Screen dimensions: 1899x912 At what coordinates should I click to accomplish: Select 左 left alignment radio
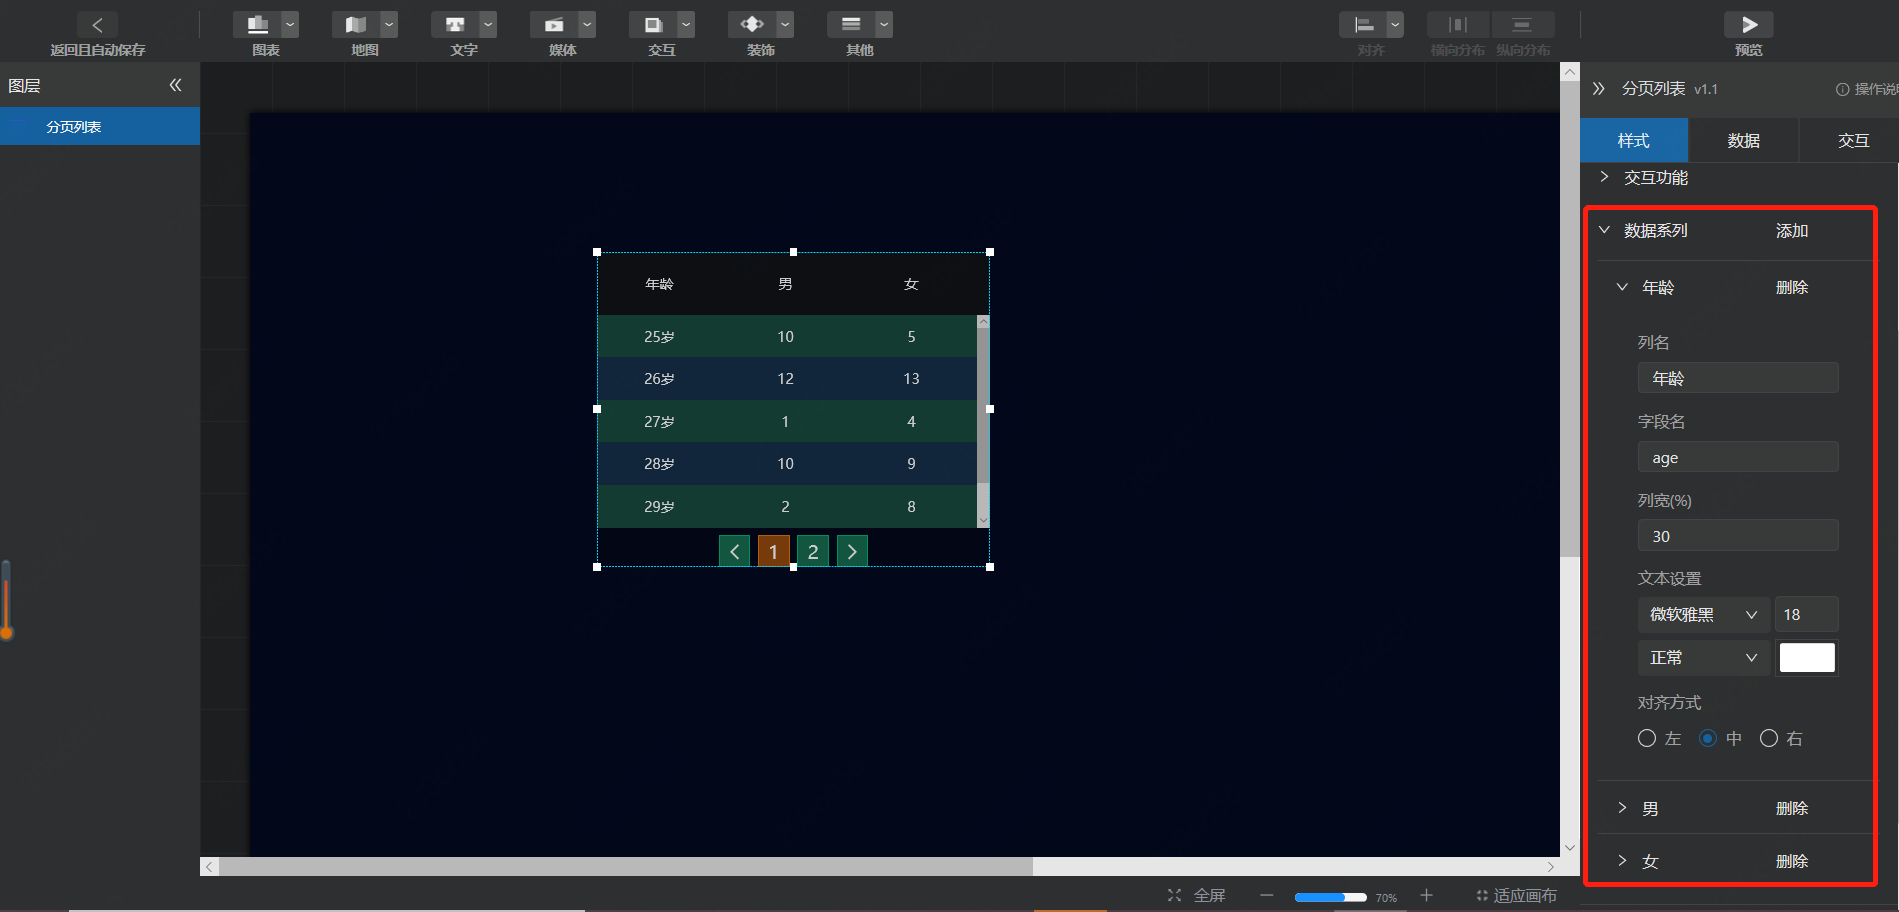[x=1647, y=739]
